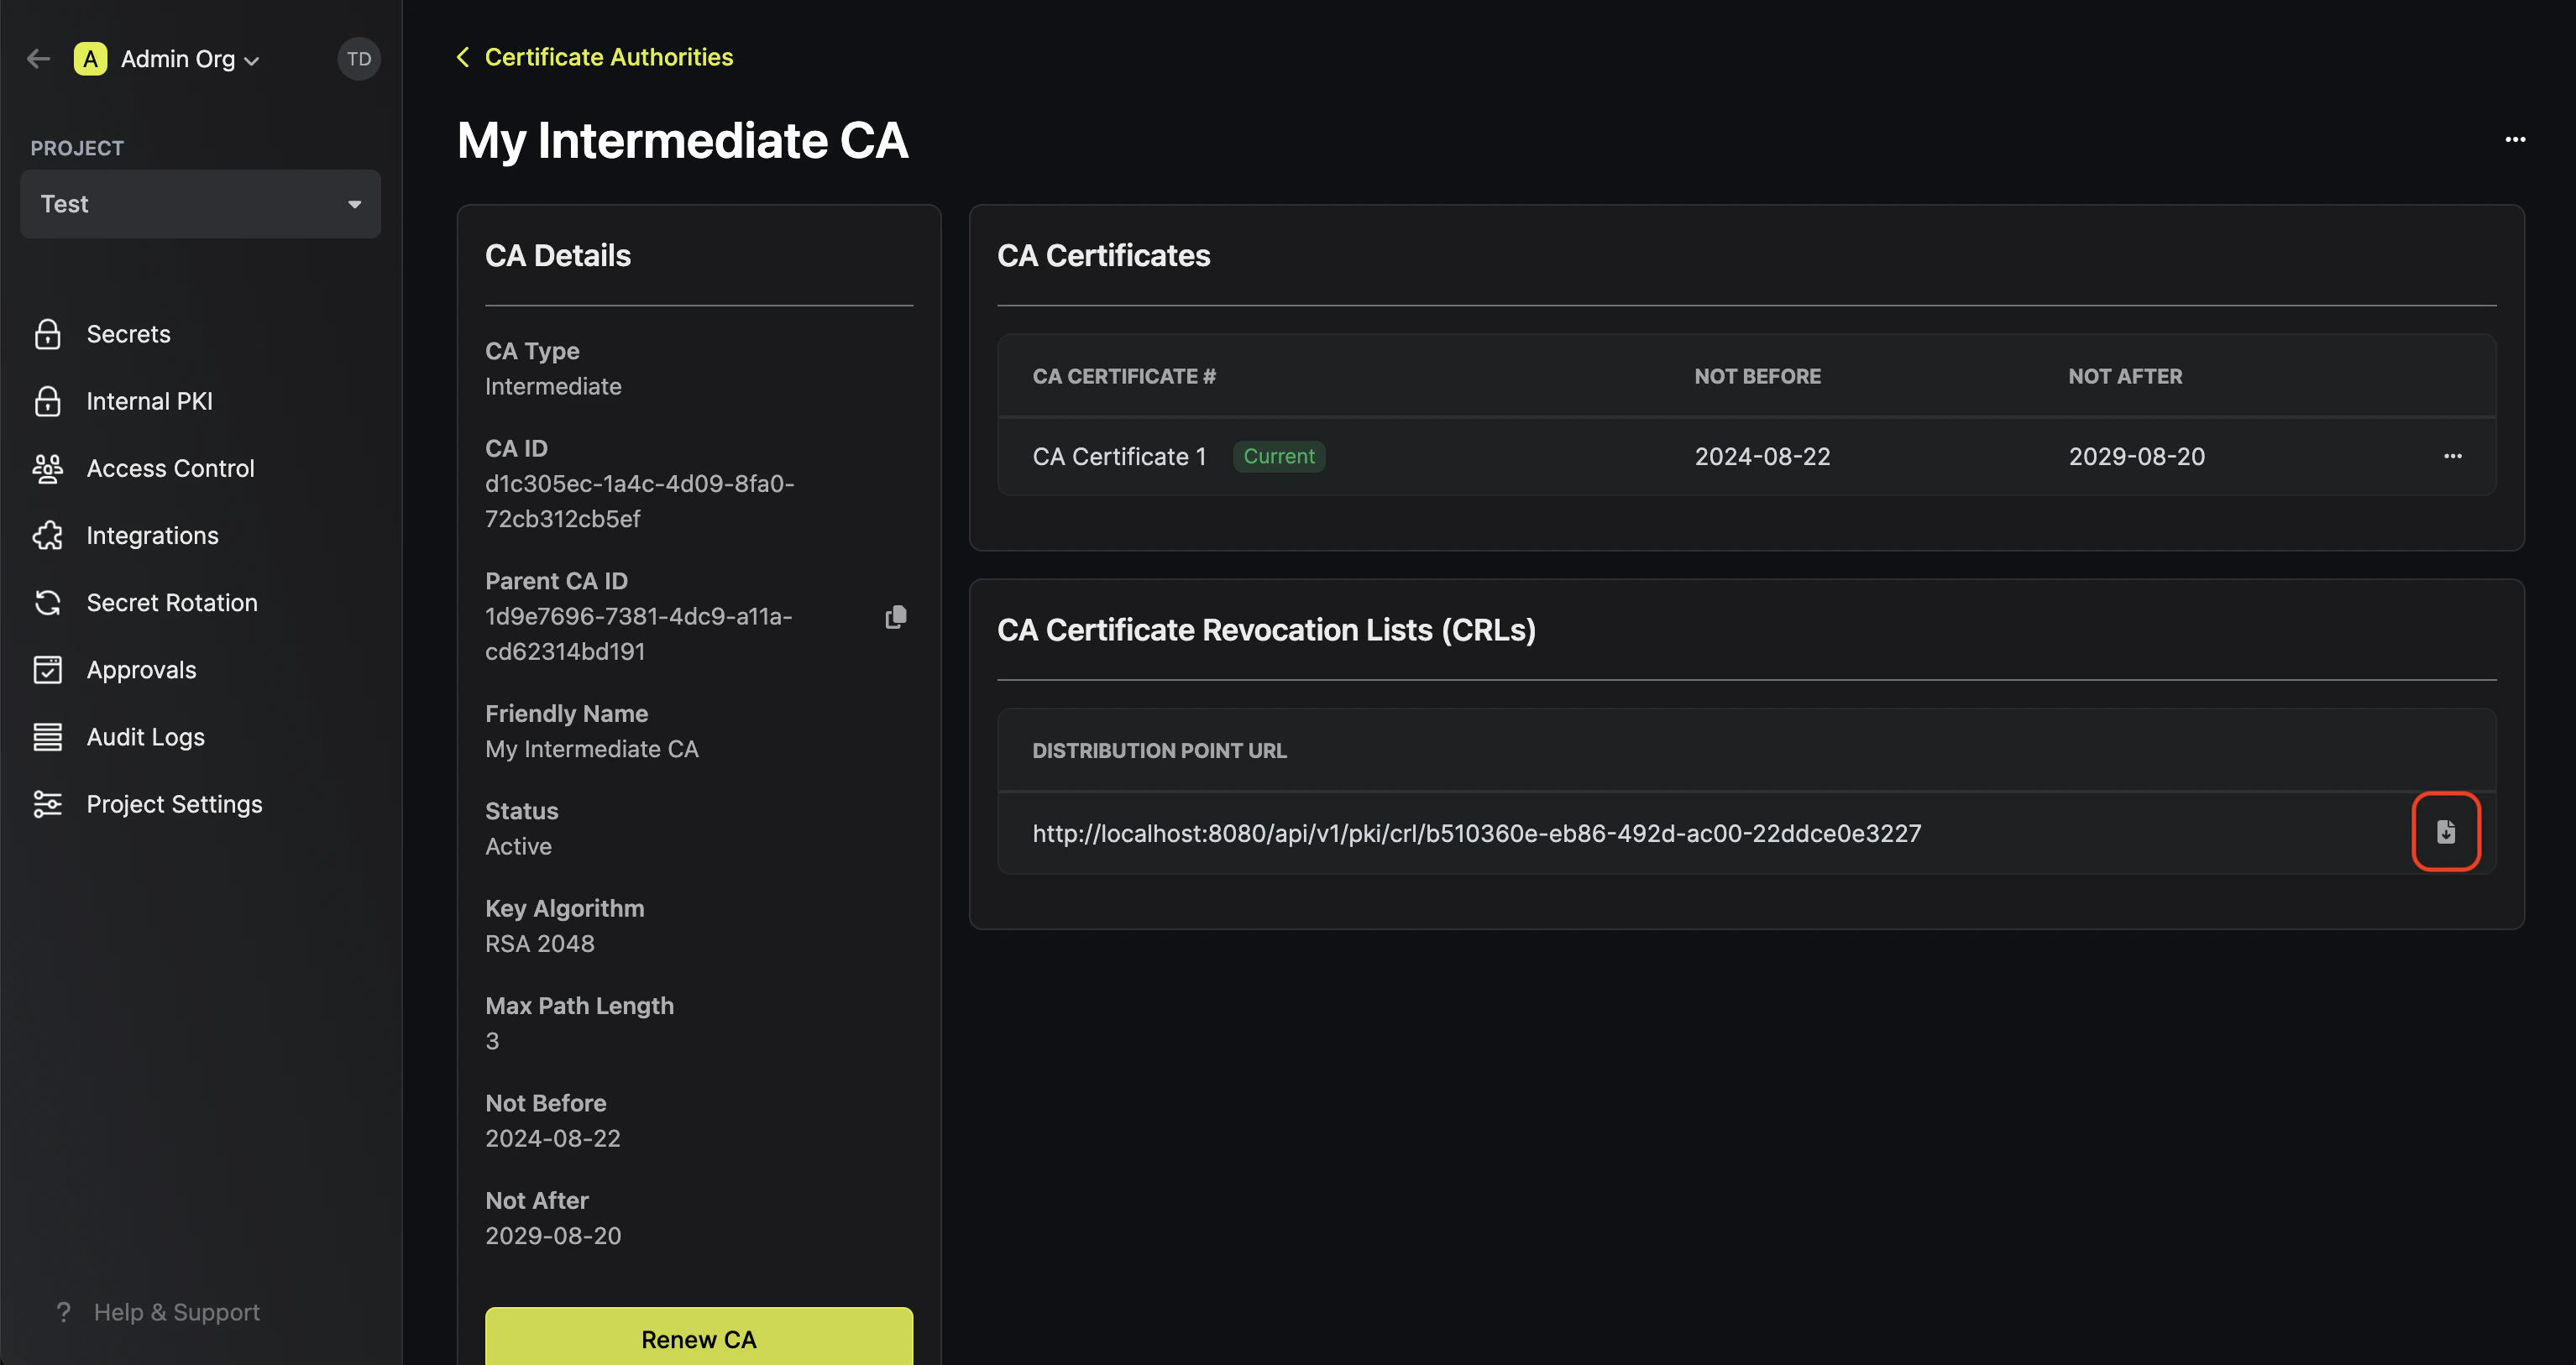Open Audit Logs
2576x1365 pixels.
point(145,737)
